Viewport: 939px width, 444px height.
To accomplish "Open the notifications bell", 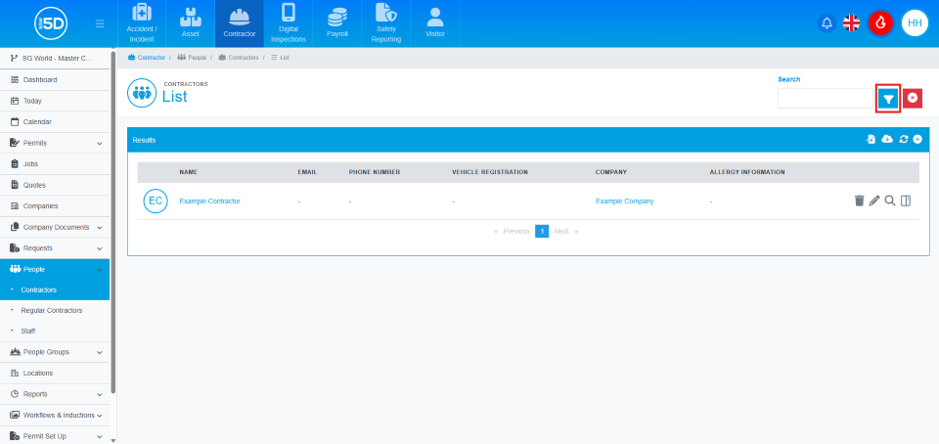I will [x=826, y=23].
